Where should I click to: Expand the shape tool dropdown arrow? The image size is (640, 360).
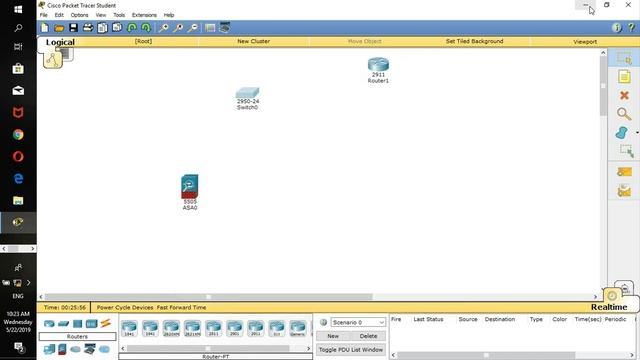click(637, 133)
